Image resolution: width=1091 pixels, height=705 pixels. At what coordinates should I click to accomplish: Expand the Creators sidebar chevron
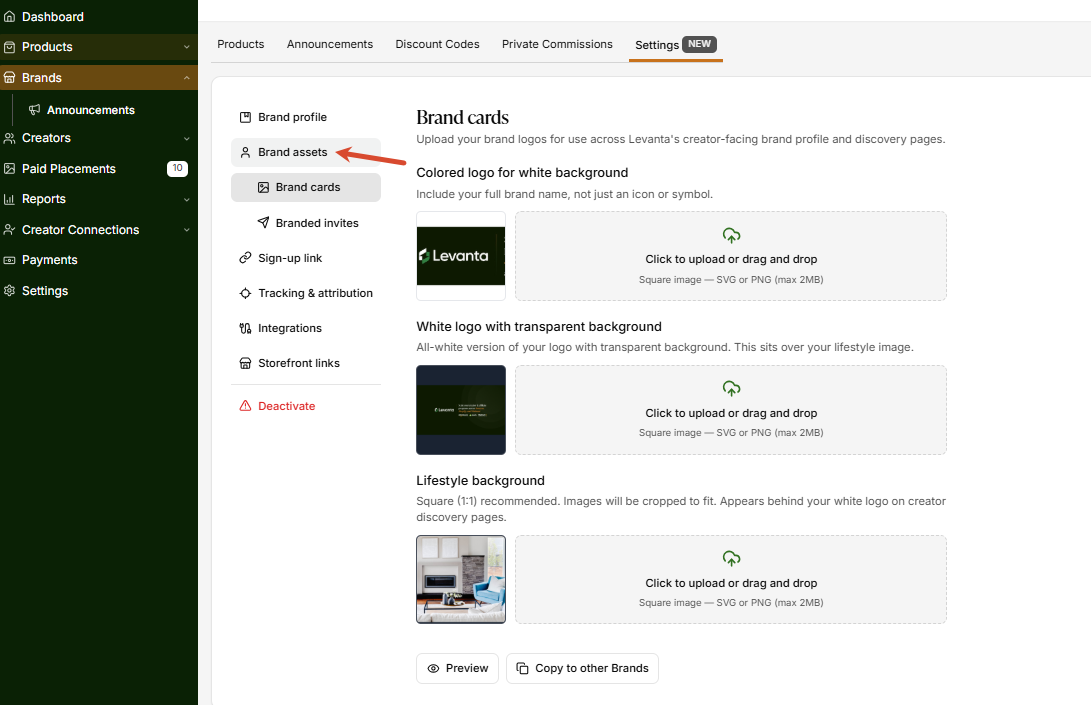pyautogui.click(x=186, y=138)
